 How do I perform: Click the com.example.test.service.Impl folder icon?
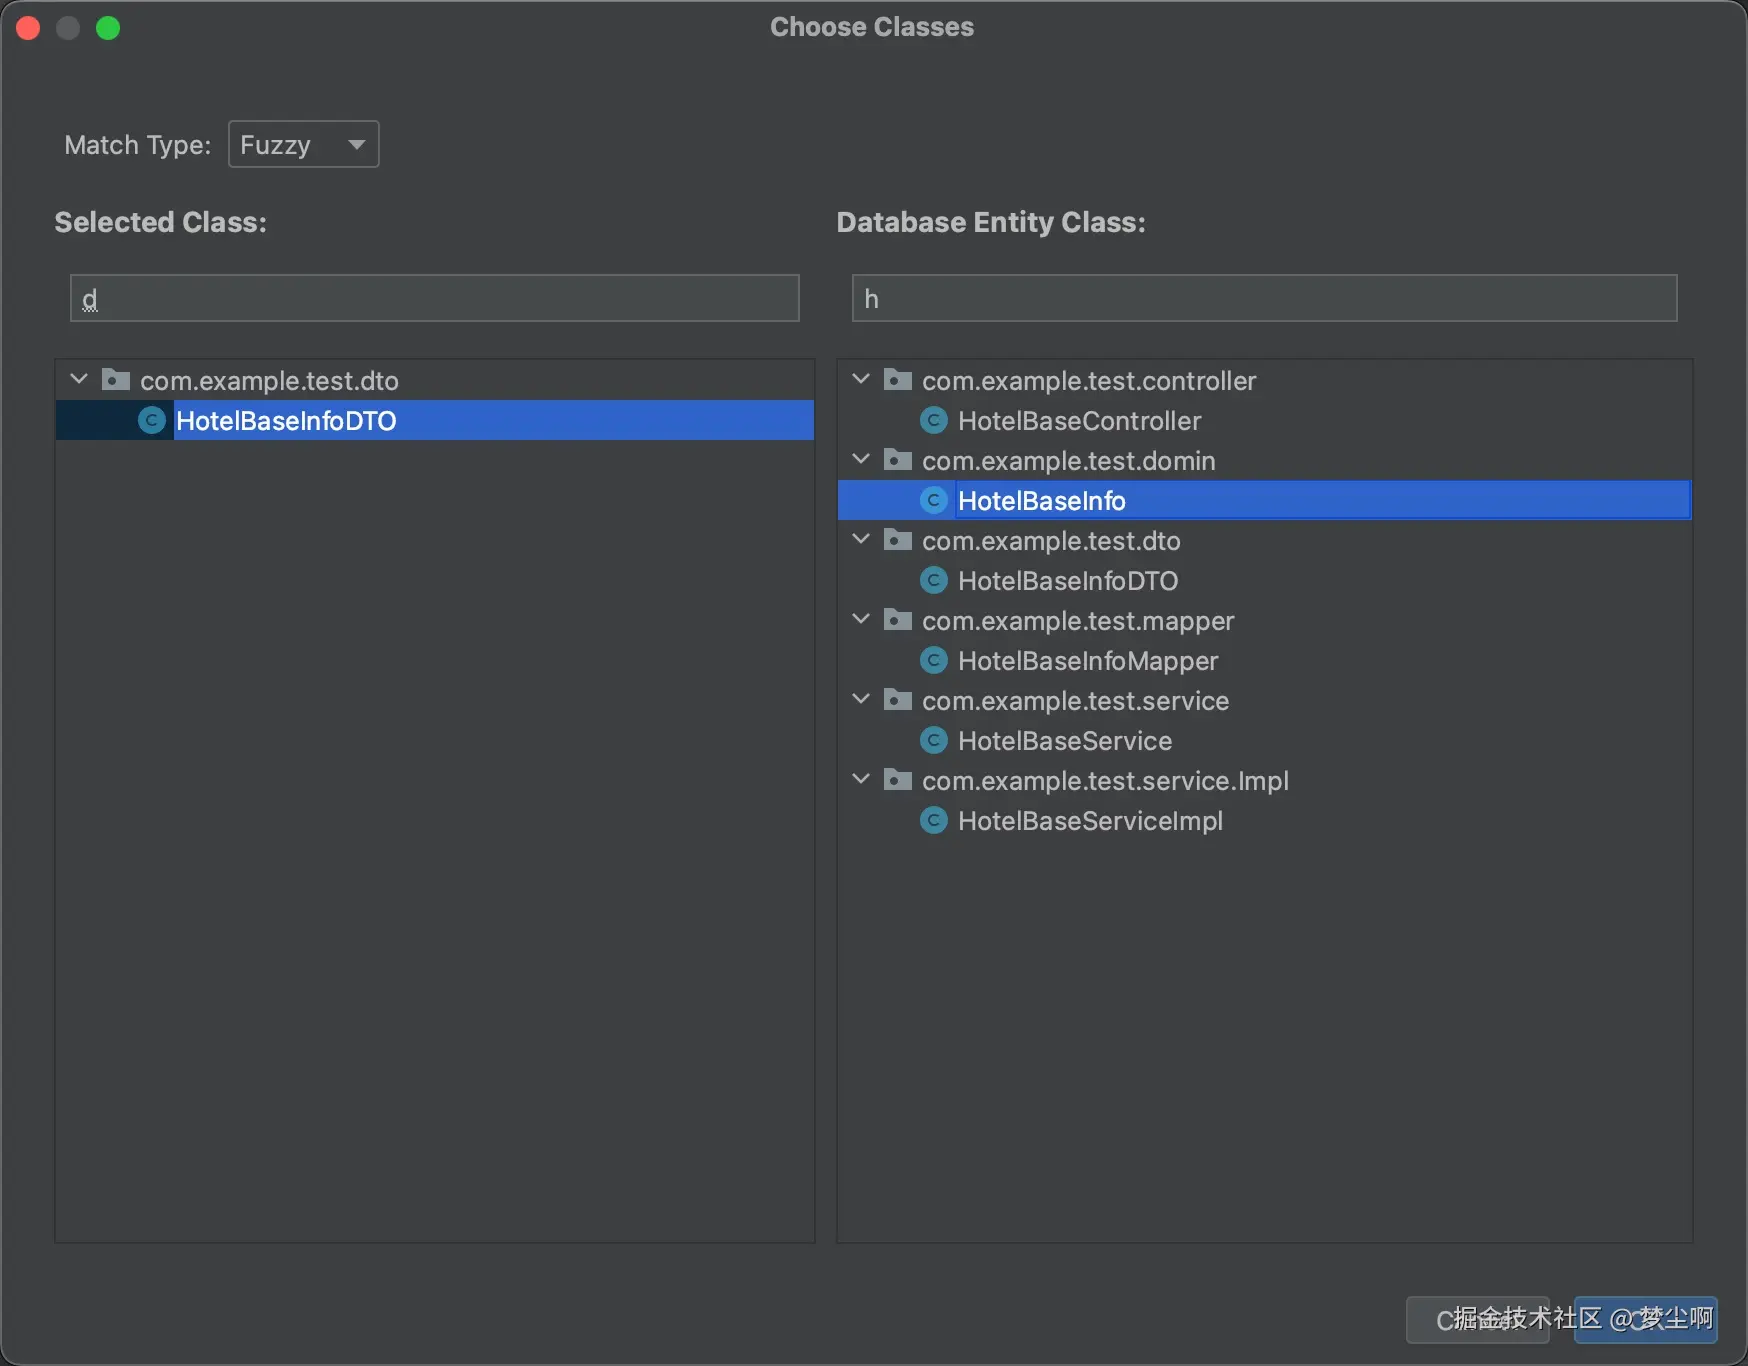point(898,780)
